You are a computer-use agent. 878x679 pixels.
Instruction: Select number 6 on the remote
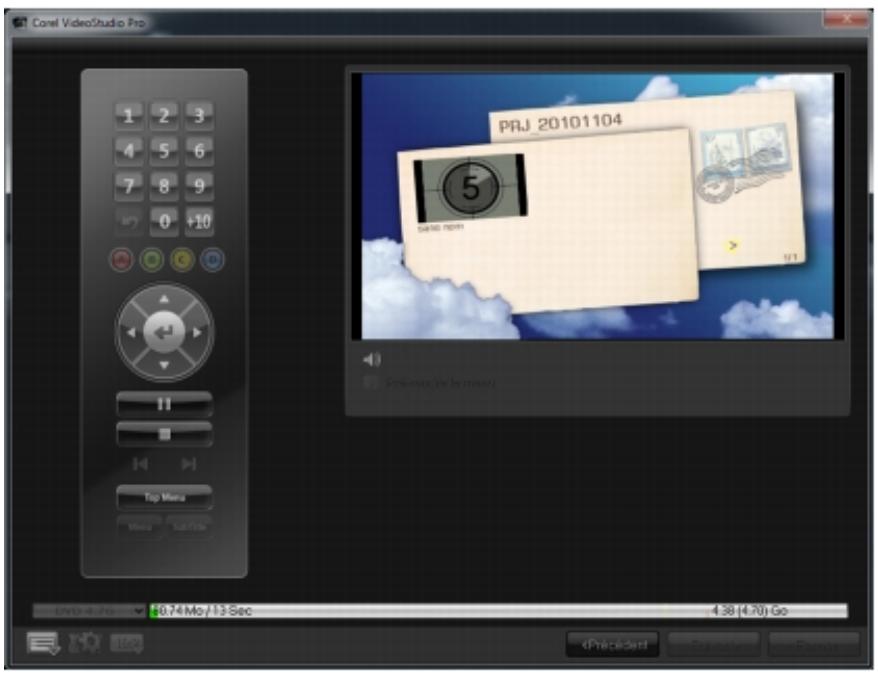[x=199, y=151]
